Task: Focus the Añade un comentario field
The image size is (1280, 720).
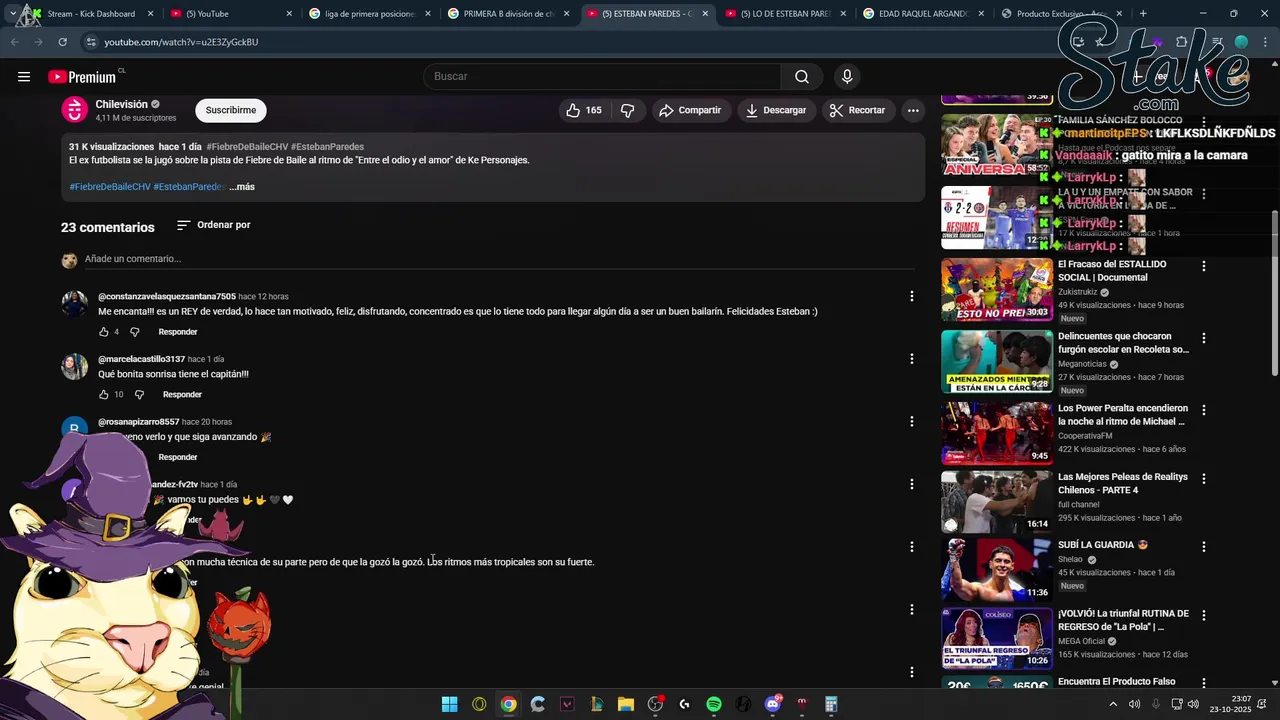Action: coord(500,259)
